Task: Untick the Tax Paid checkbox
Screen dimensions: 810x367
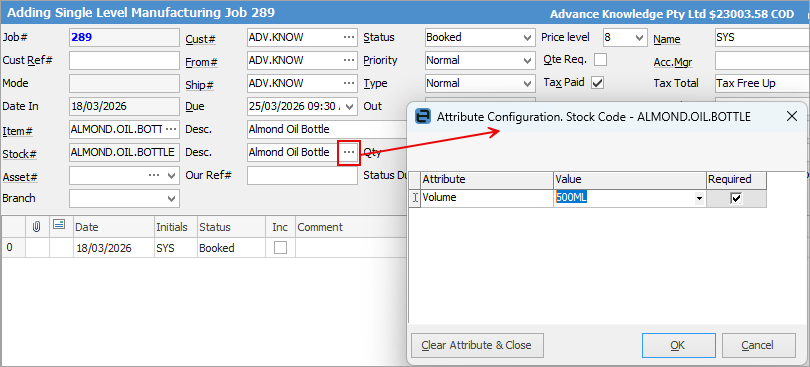Action: tap(598, 83)
